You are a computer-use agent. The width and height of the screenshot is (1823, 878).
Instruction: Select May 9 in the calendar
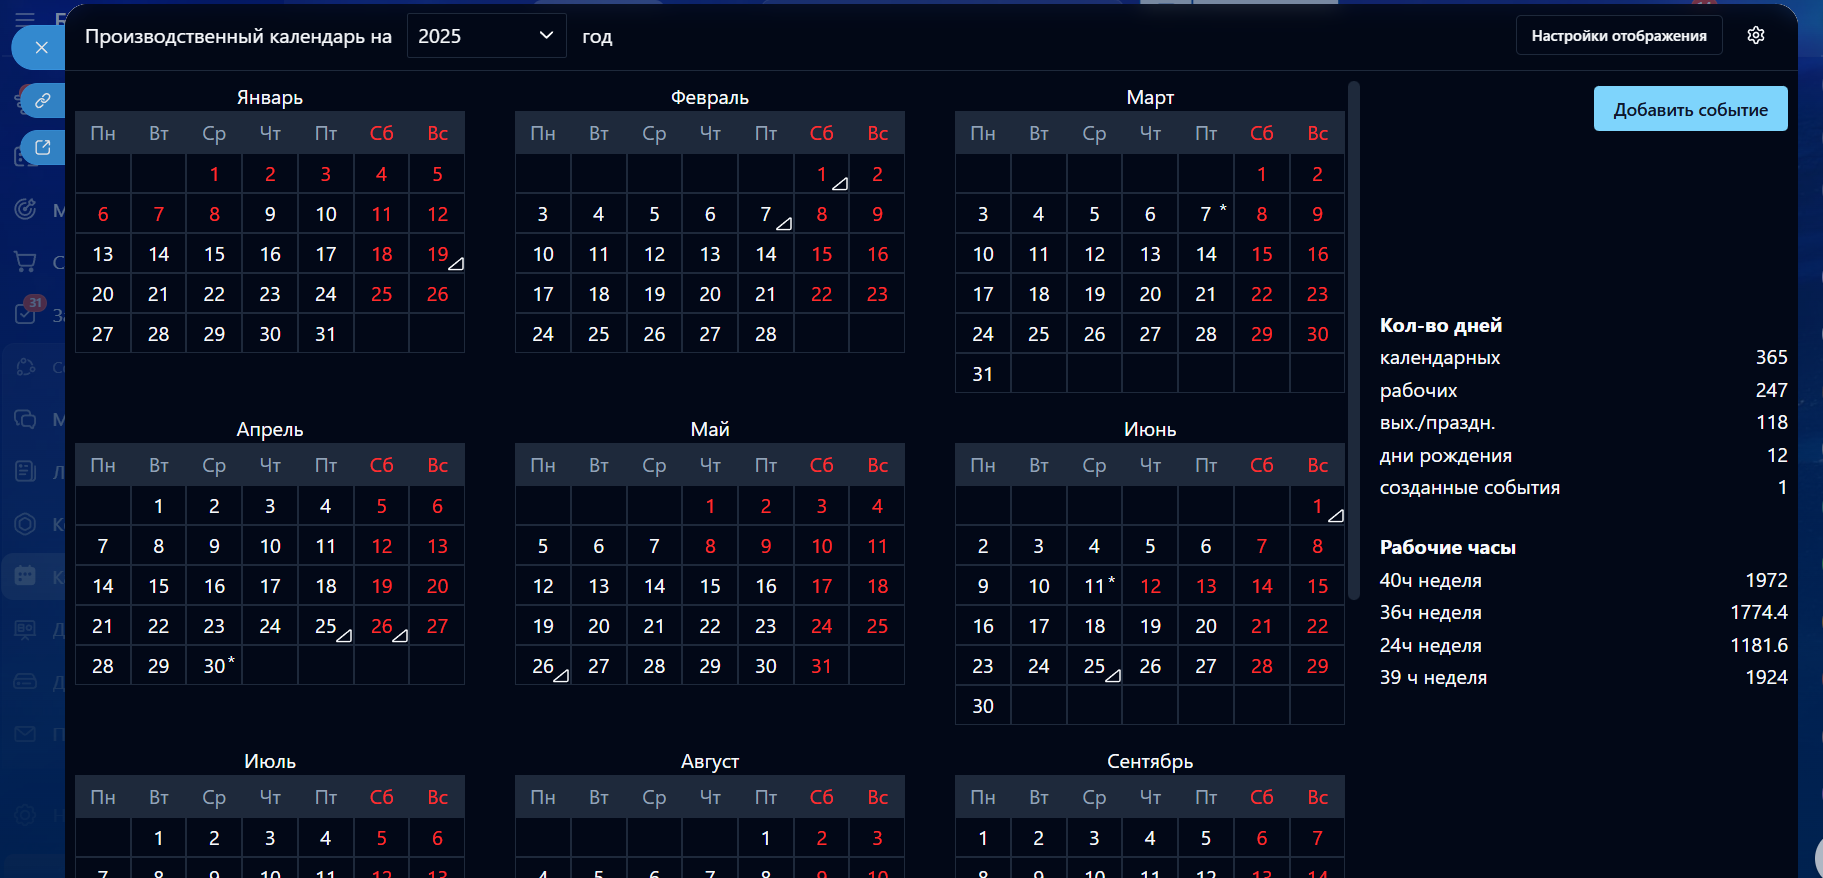(x=766, y=546)
